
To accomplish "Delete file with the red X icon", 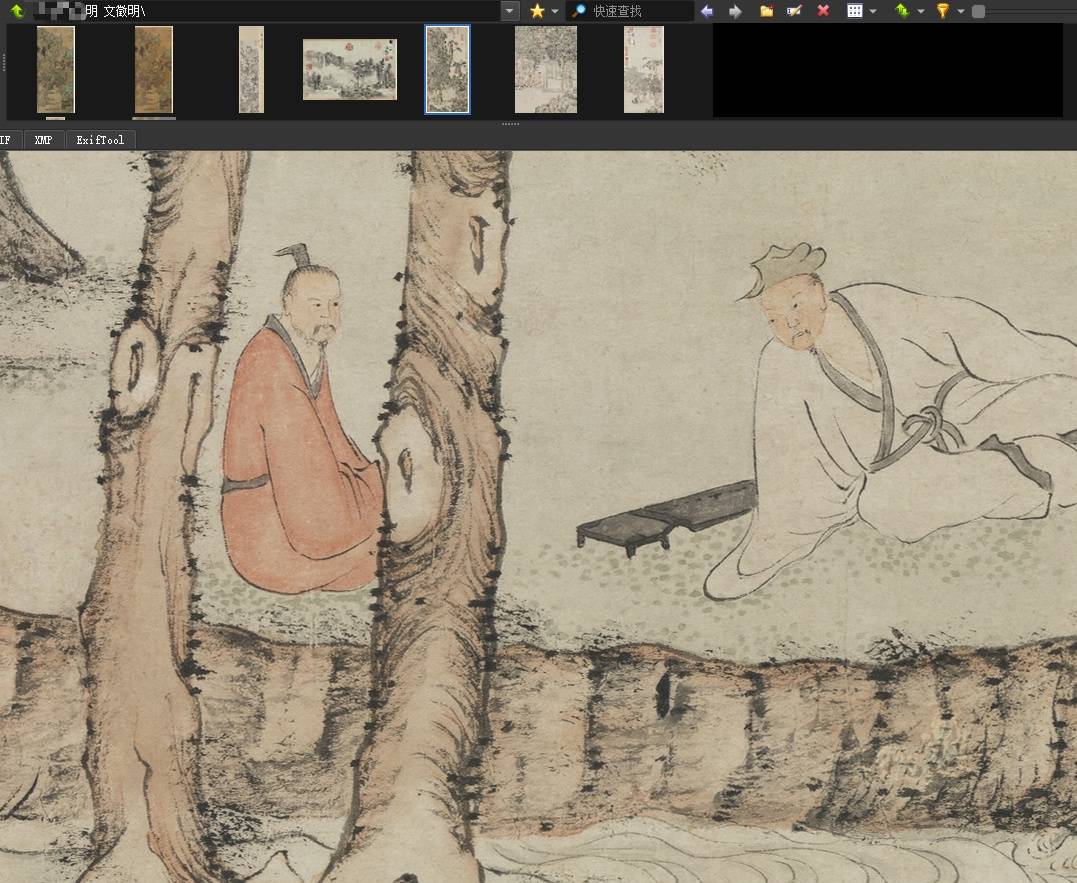I will click(x=823, y=11).
